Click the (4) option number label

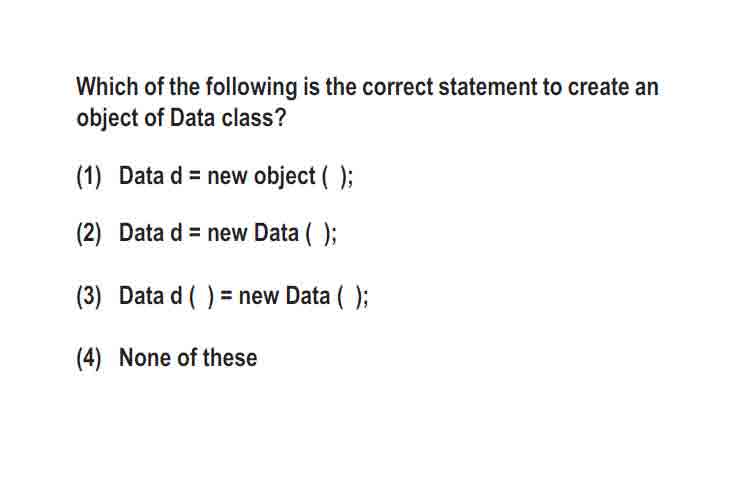[89, 358]
